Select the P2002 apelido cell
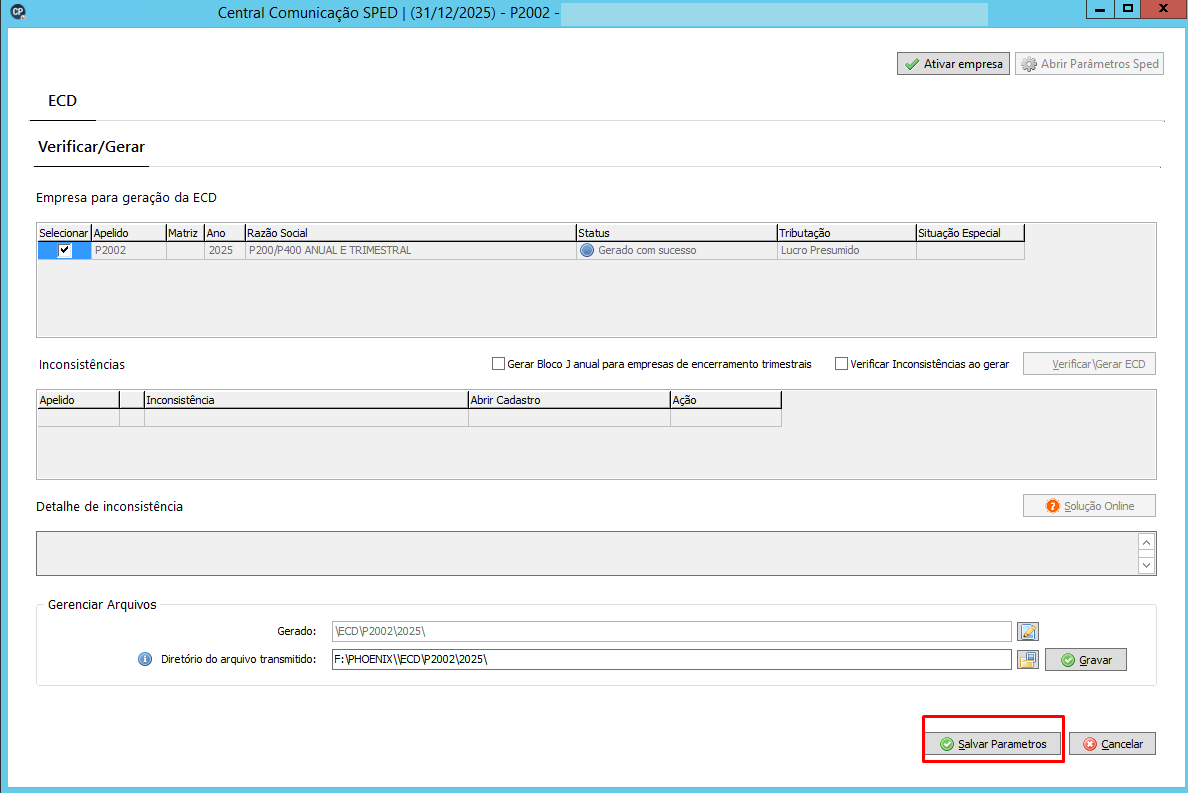The width and height of the screenshot is (1188, 793). [x=129, y=251]
